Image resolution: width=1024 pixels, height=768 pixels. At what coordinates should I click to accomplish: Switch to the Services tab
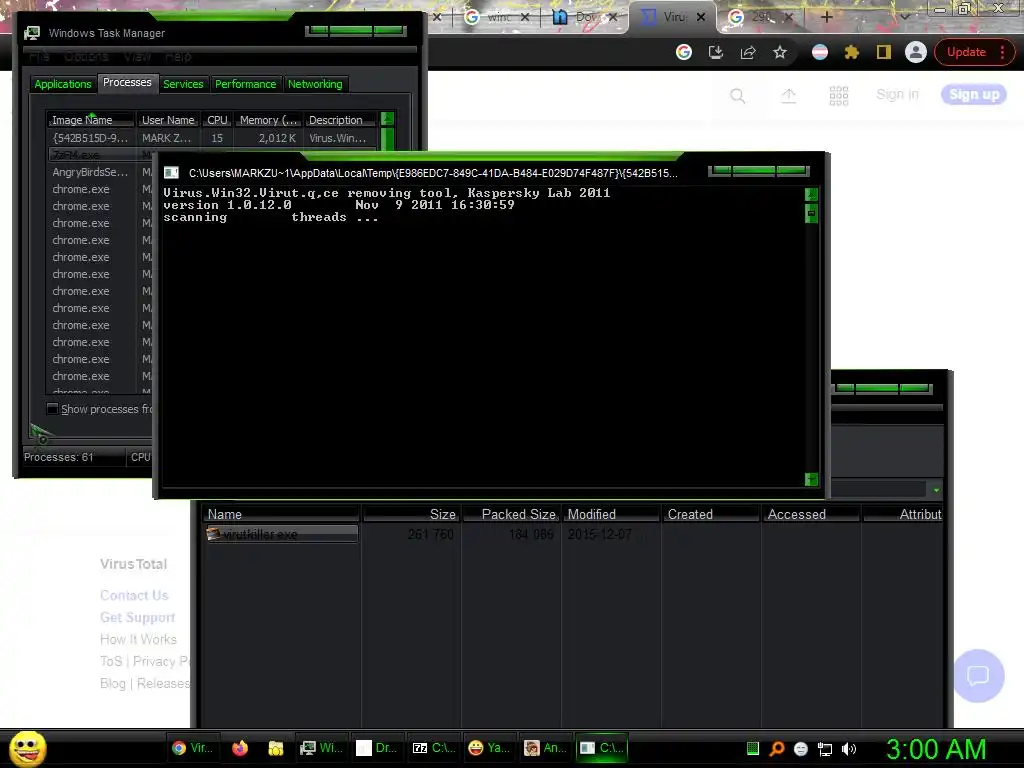tap(183, 84)
